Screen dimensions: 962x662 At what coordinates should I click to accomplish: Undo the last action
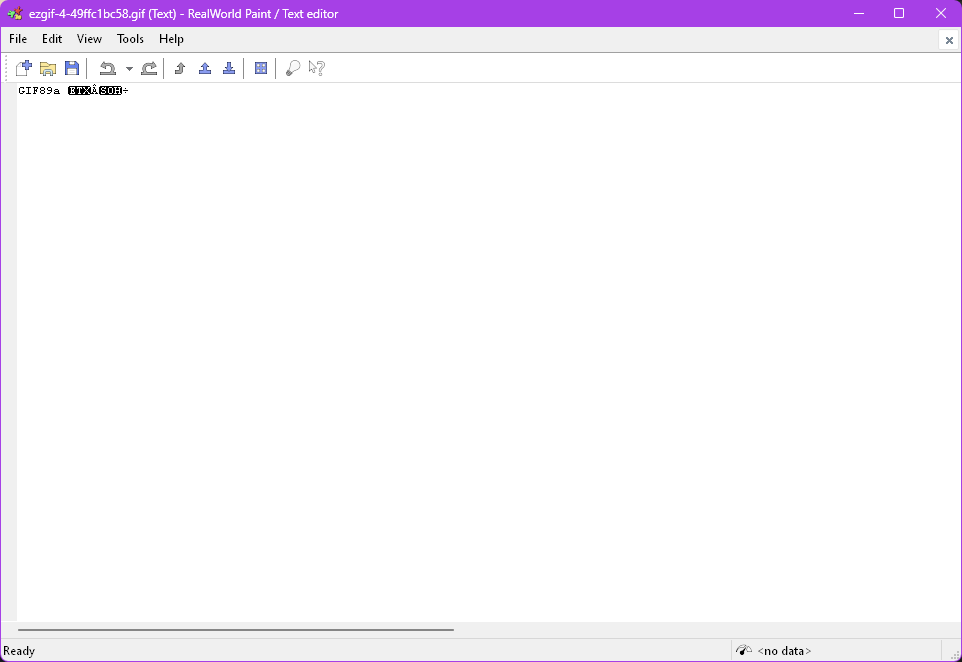click(x=107, y=68)
